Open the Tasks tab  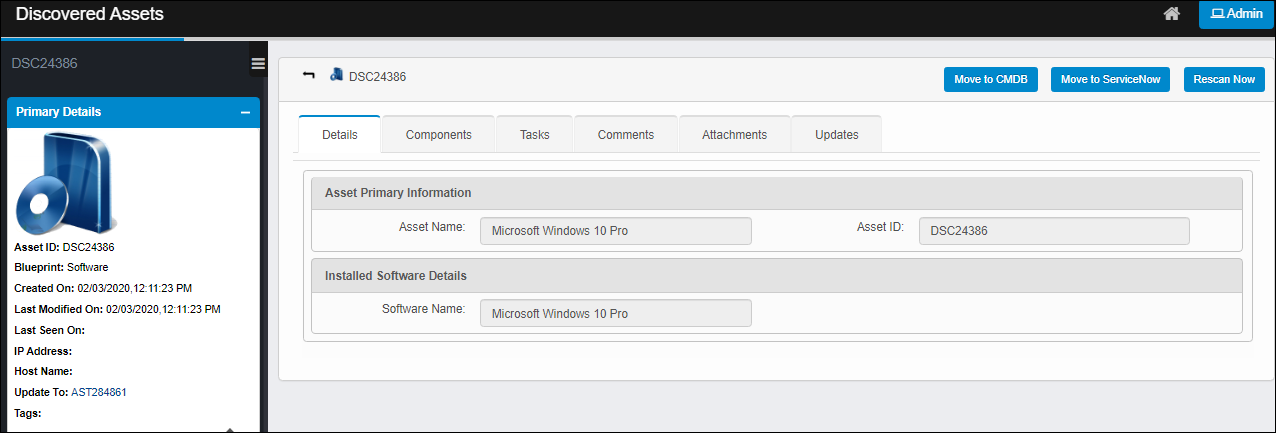point(535,135)
